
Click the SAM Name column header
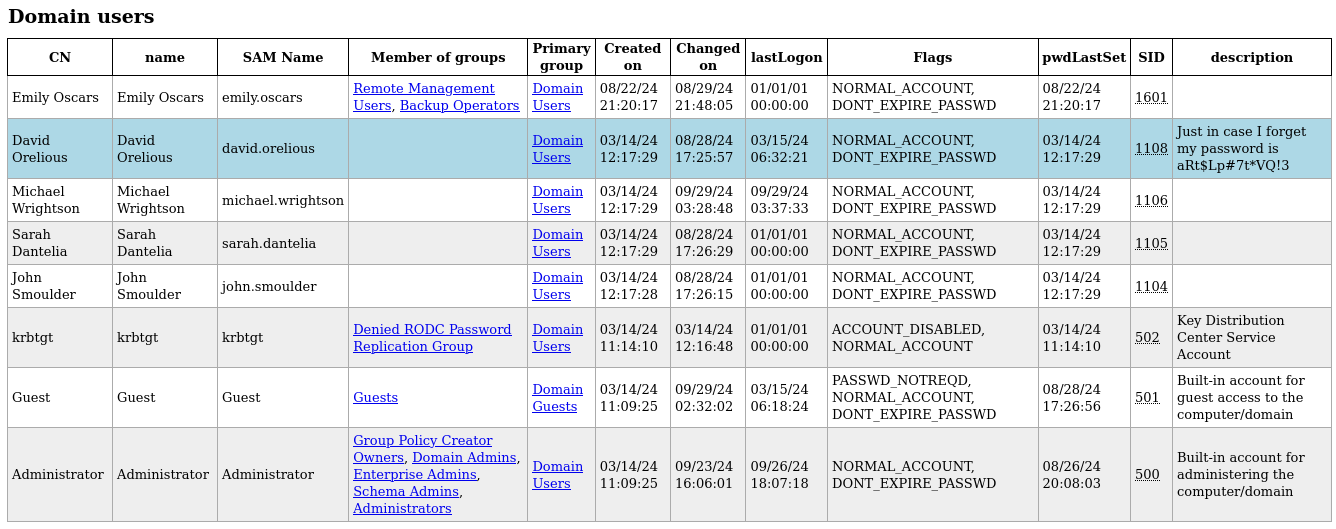pyautogui.click(x=283, y=57)
